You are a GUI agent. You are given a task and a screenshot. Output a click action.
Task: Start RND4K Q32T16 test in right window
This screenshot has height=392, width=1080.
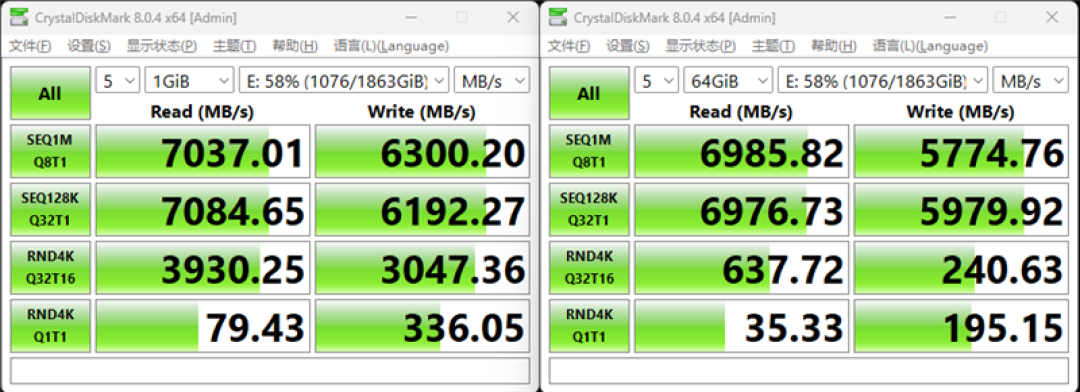pos(589,267)
